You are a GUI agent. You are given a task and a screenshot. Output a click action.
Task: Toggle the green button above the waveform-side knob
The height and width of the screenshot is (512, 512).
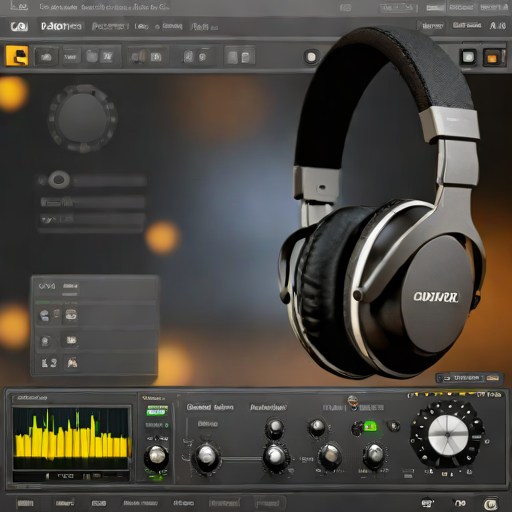157,410
